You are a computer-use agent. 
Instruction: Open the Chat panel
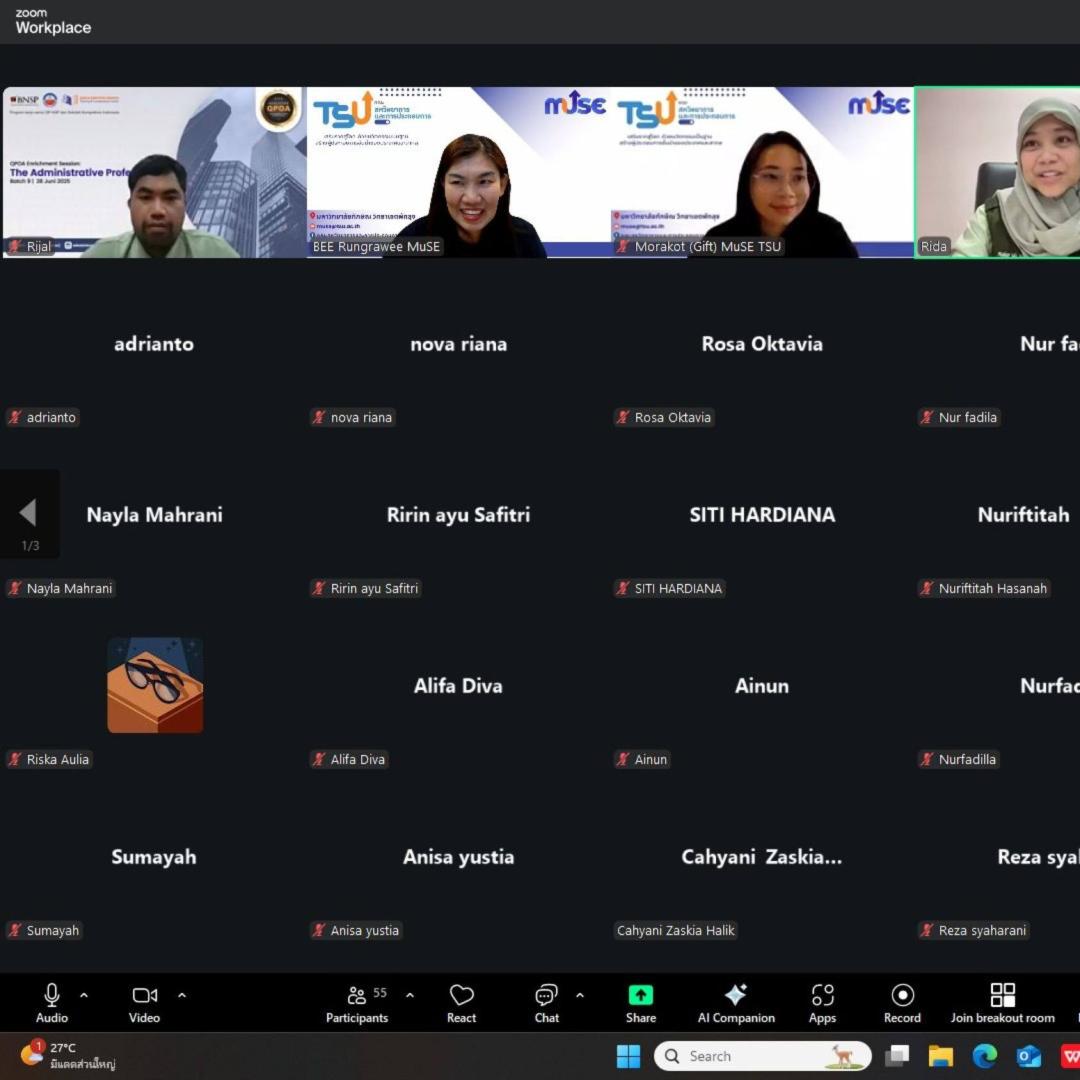546,1003
